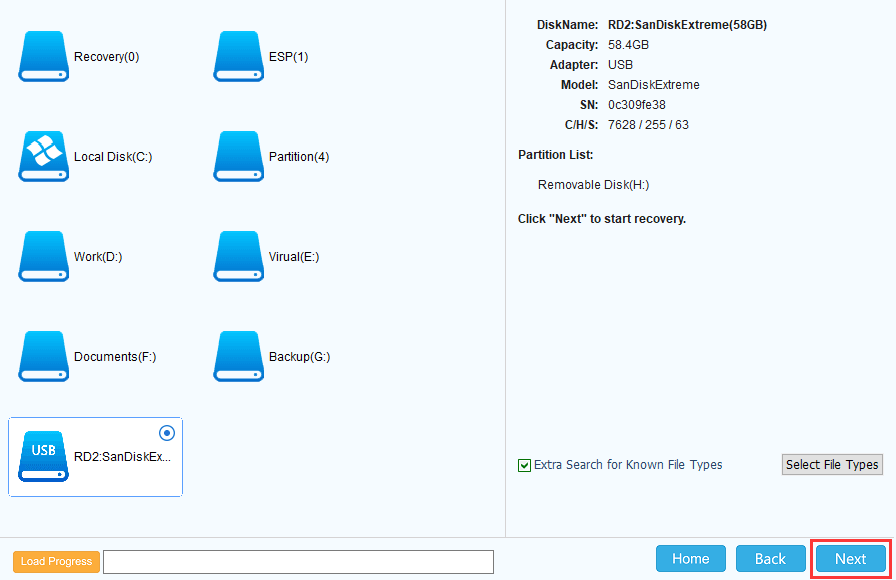
Task: Select Removable Disk(H:) in partition list
Action: coord(593,185)
